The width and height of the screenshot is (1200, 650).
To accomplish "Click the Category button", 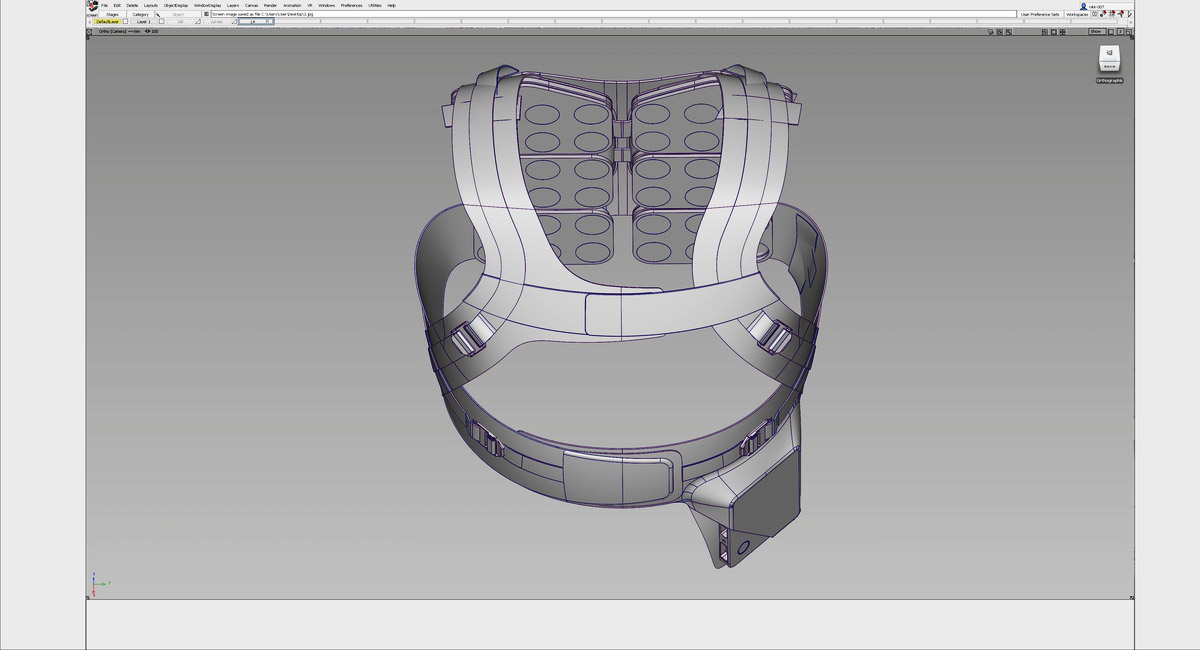I will click(x=140, y=14).
